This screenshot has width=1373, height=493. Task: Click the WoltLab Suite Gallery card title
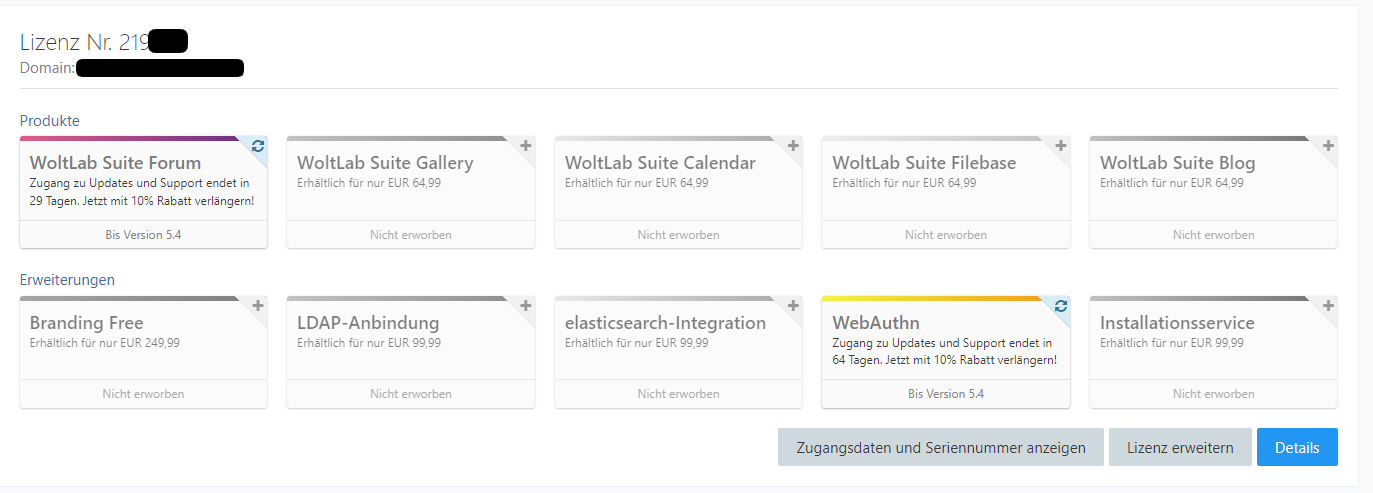pos(385,163)
